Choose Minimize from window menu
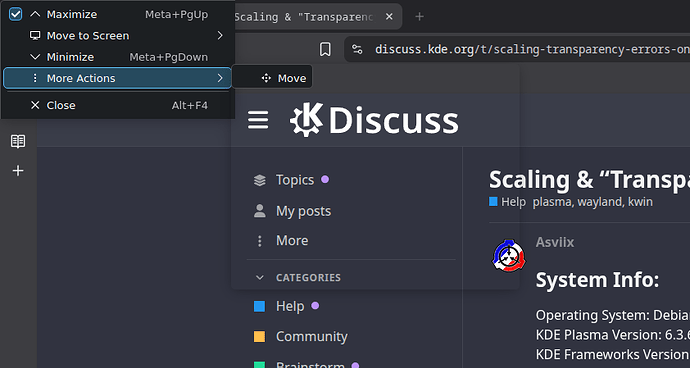This screenshot has width=690, height=368. [x=117, y=57]
